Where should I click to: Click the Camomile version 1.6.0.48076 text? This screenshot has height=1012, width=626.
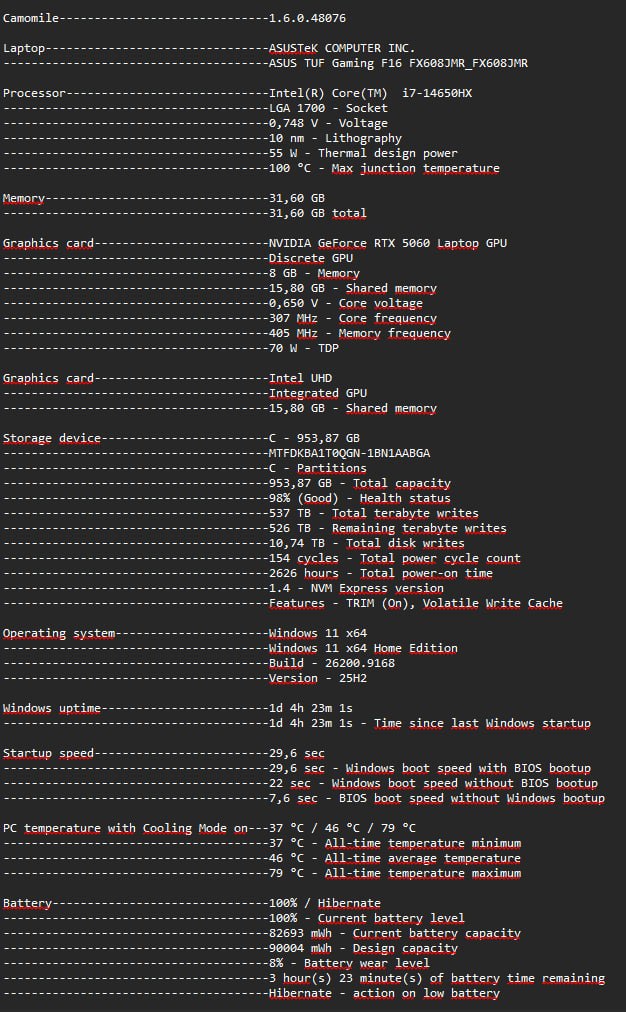[x=307, y=18]
